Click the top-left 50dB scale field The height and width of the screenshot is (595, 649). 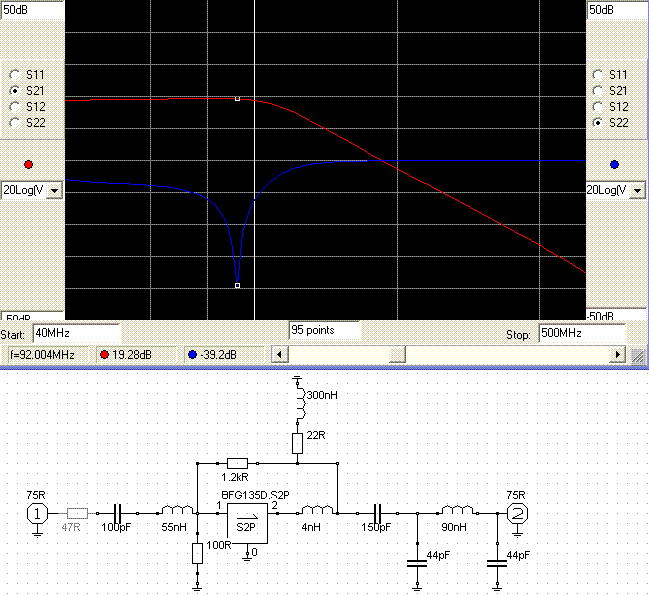pyautogui.click(x=32, y=10)
